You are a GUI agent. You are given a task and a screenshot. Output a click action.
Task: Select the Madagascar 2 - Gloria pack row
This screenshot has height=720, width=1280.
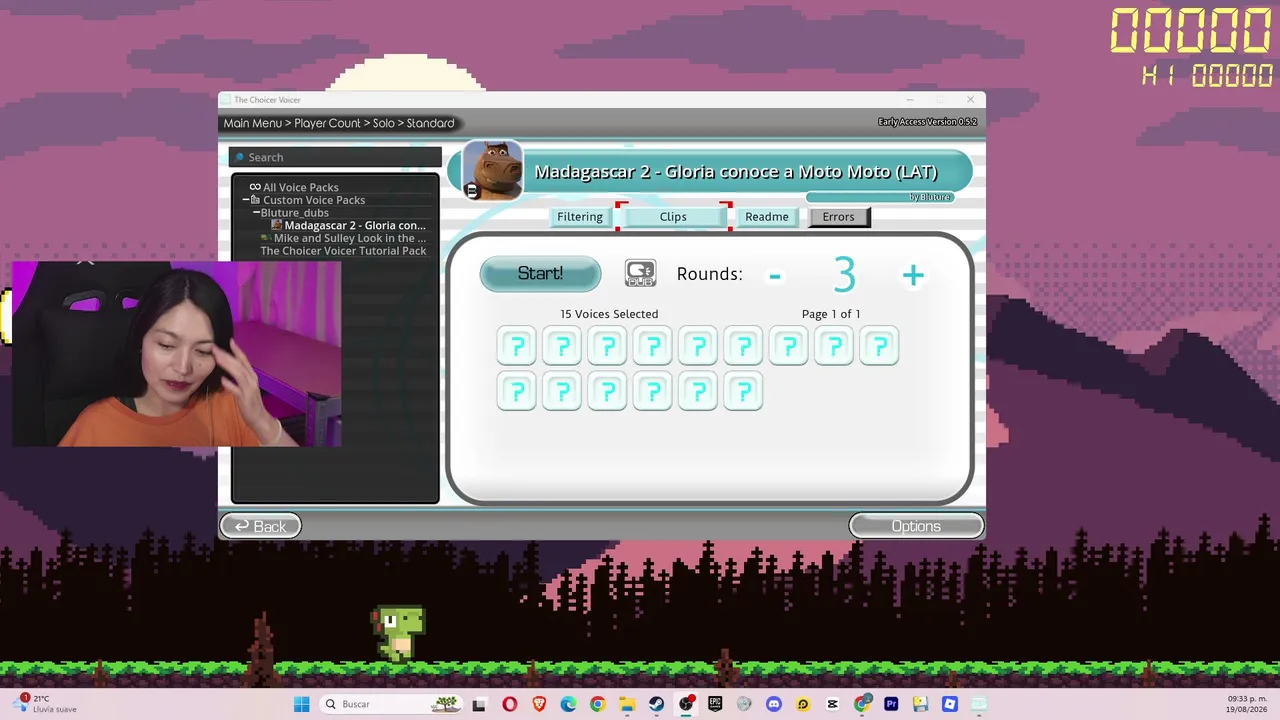click(349, 226)
